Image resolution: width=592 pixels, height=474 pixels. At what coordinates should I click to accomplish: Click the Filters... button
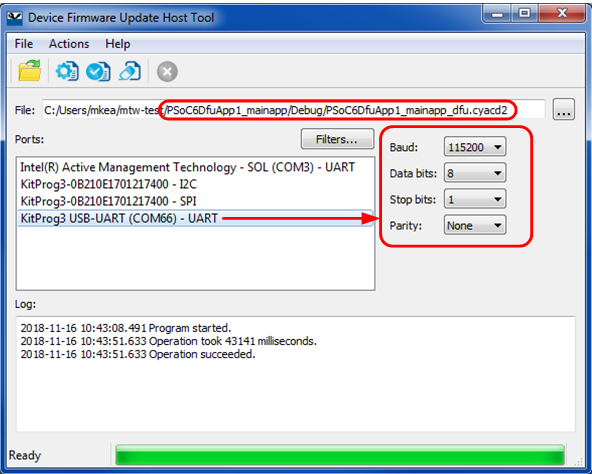[x=337, y=139]
